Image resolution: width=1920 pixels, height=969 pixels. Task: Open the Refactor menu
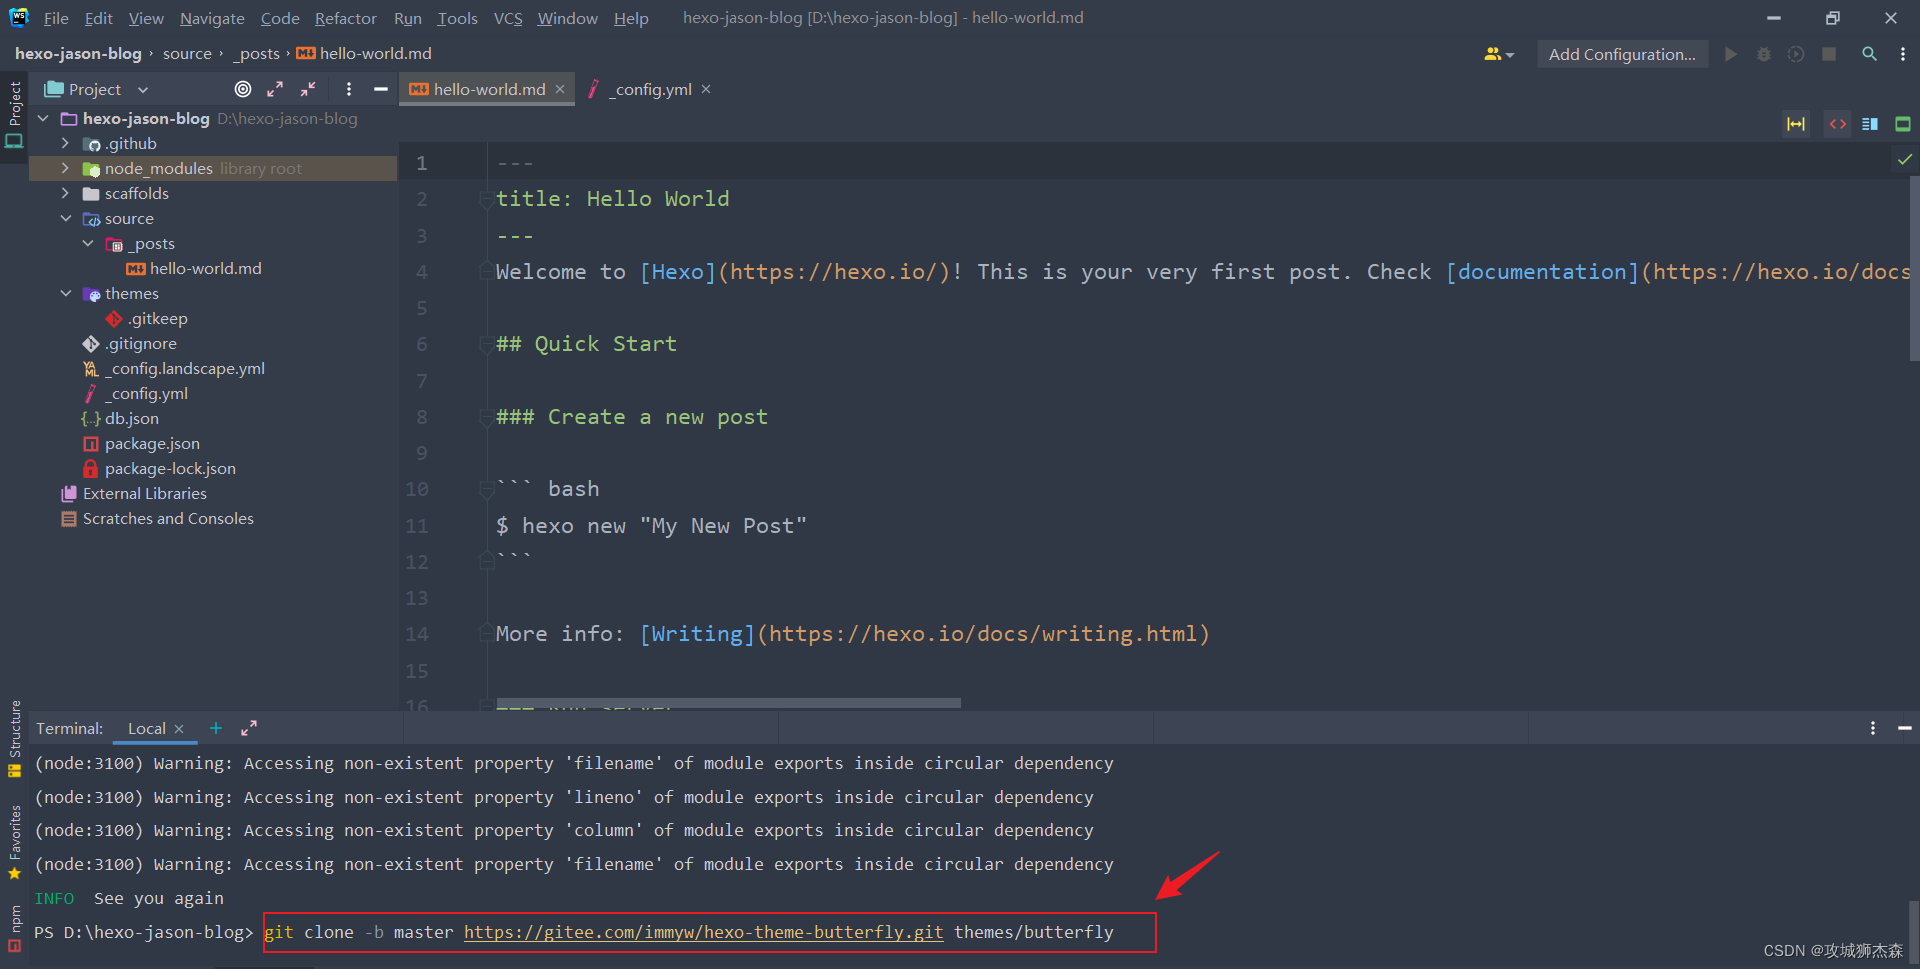pos(345,18)
